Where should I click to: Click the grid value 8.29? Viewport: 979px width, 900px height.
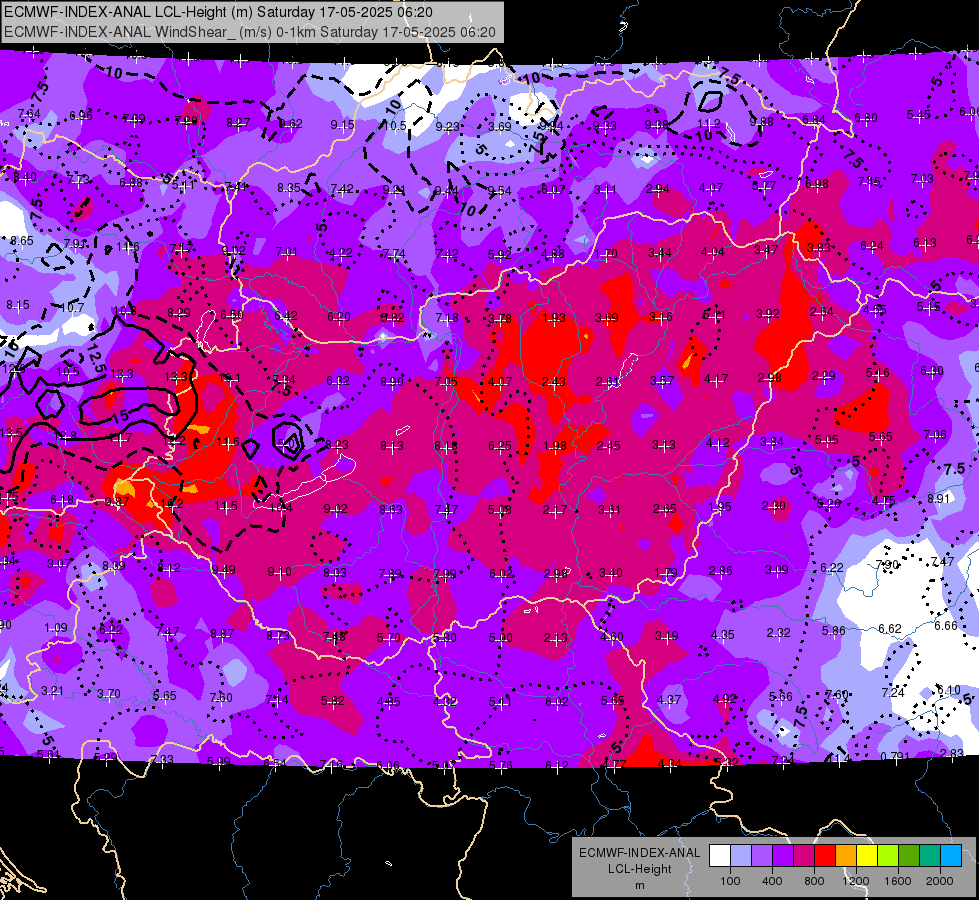[179, 313]
